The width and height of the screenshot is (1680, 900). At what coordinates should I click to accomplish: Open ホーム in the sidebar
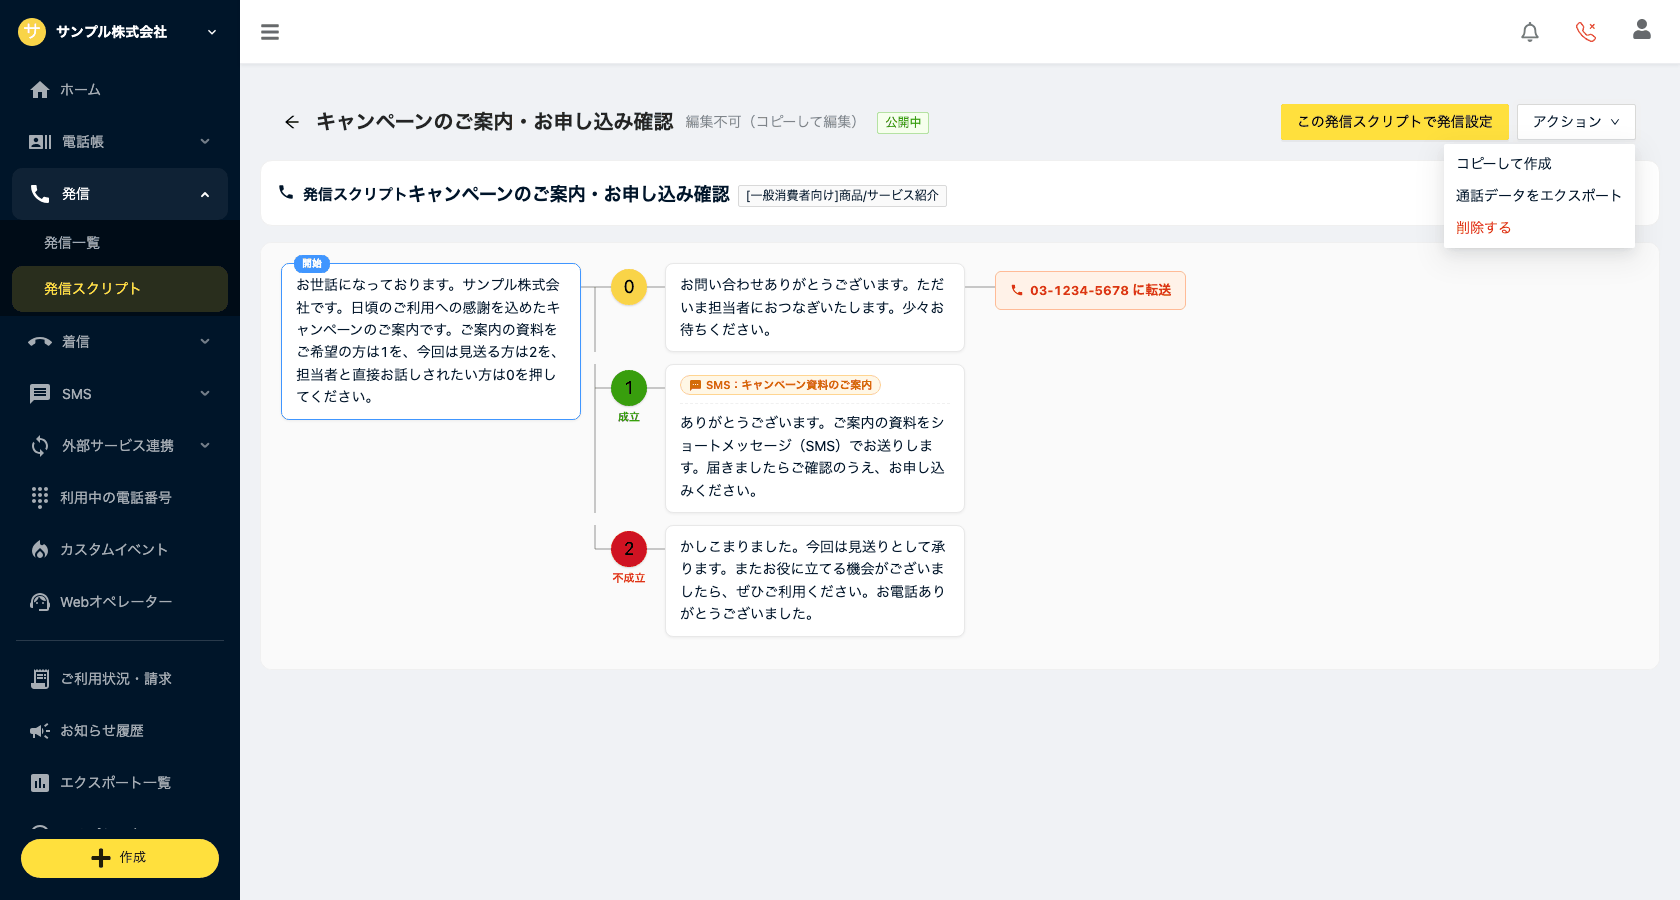(x=120, y=90)
